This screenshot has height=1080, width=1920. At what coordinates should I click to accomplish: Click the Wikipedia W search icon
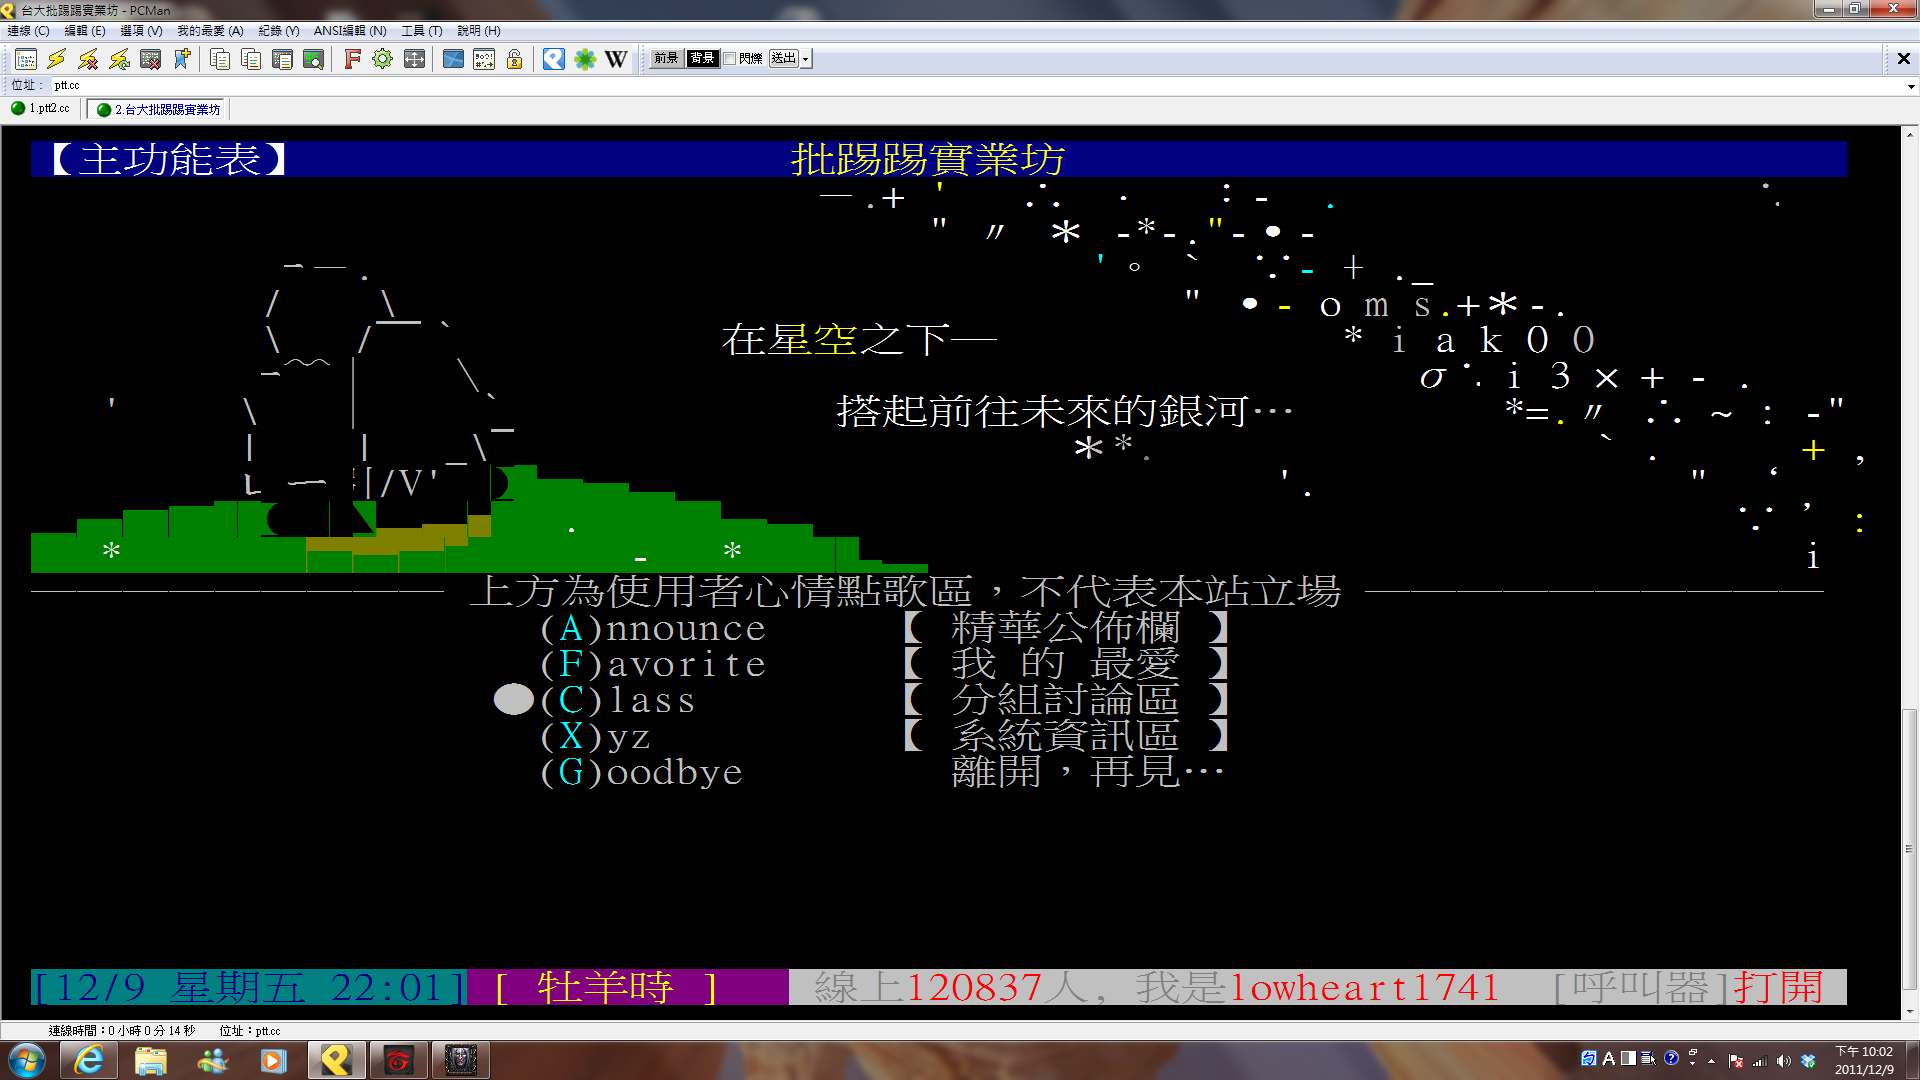click(616, 59)
